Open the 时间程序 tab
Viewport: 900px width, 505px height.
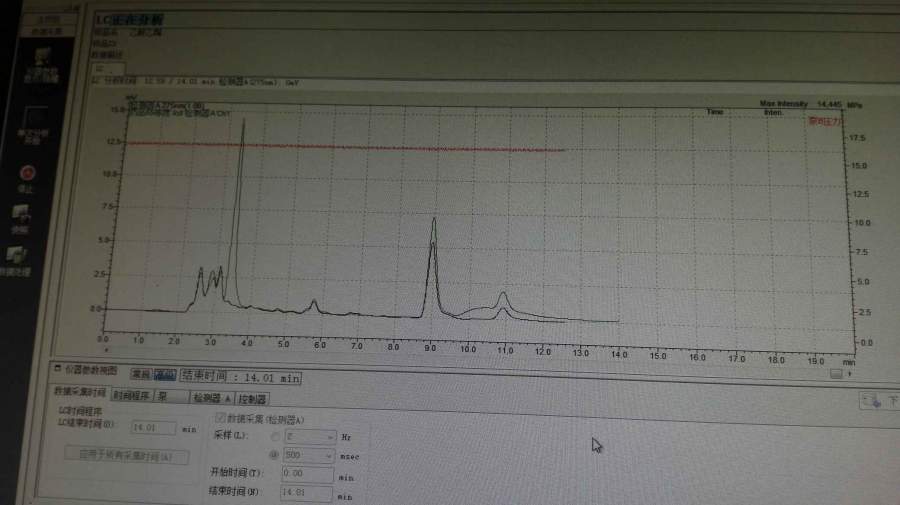132,395
